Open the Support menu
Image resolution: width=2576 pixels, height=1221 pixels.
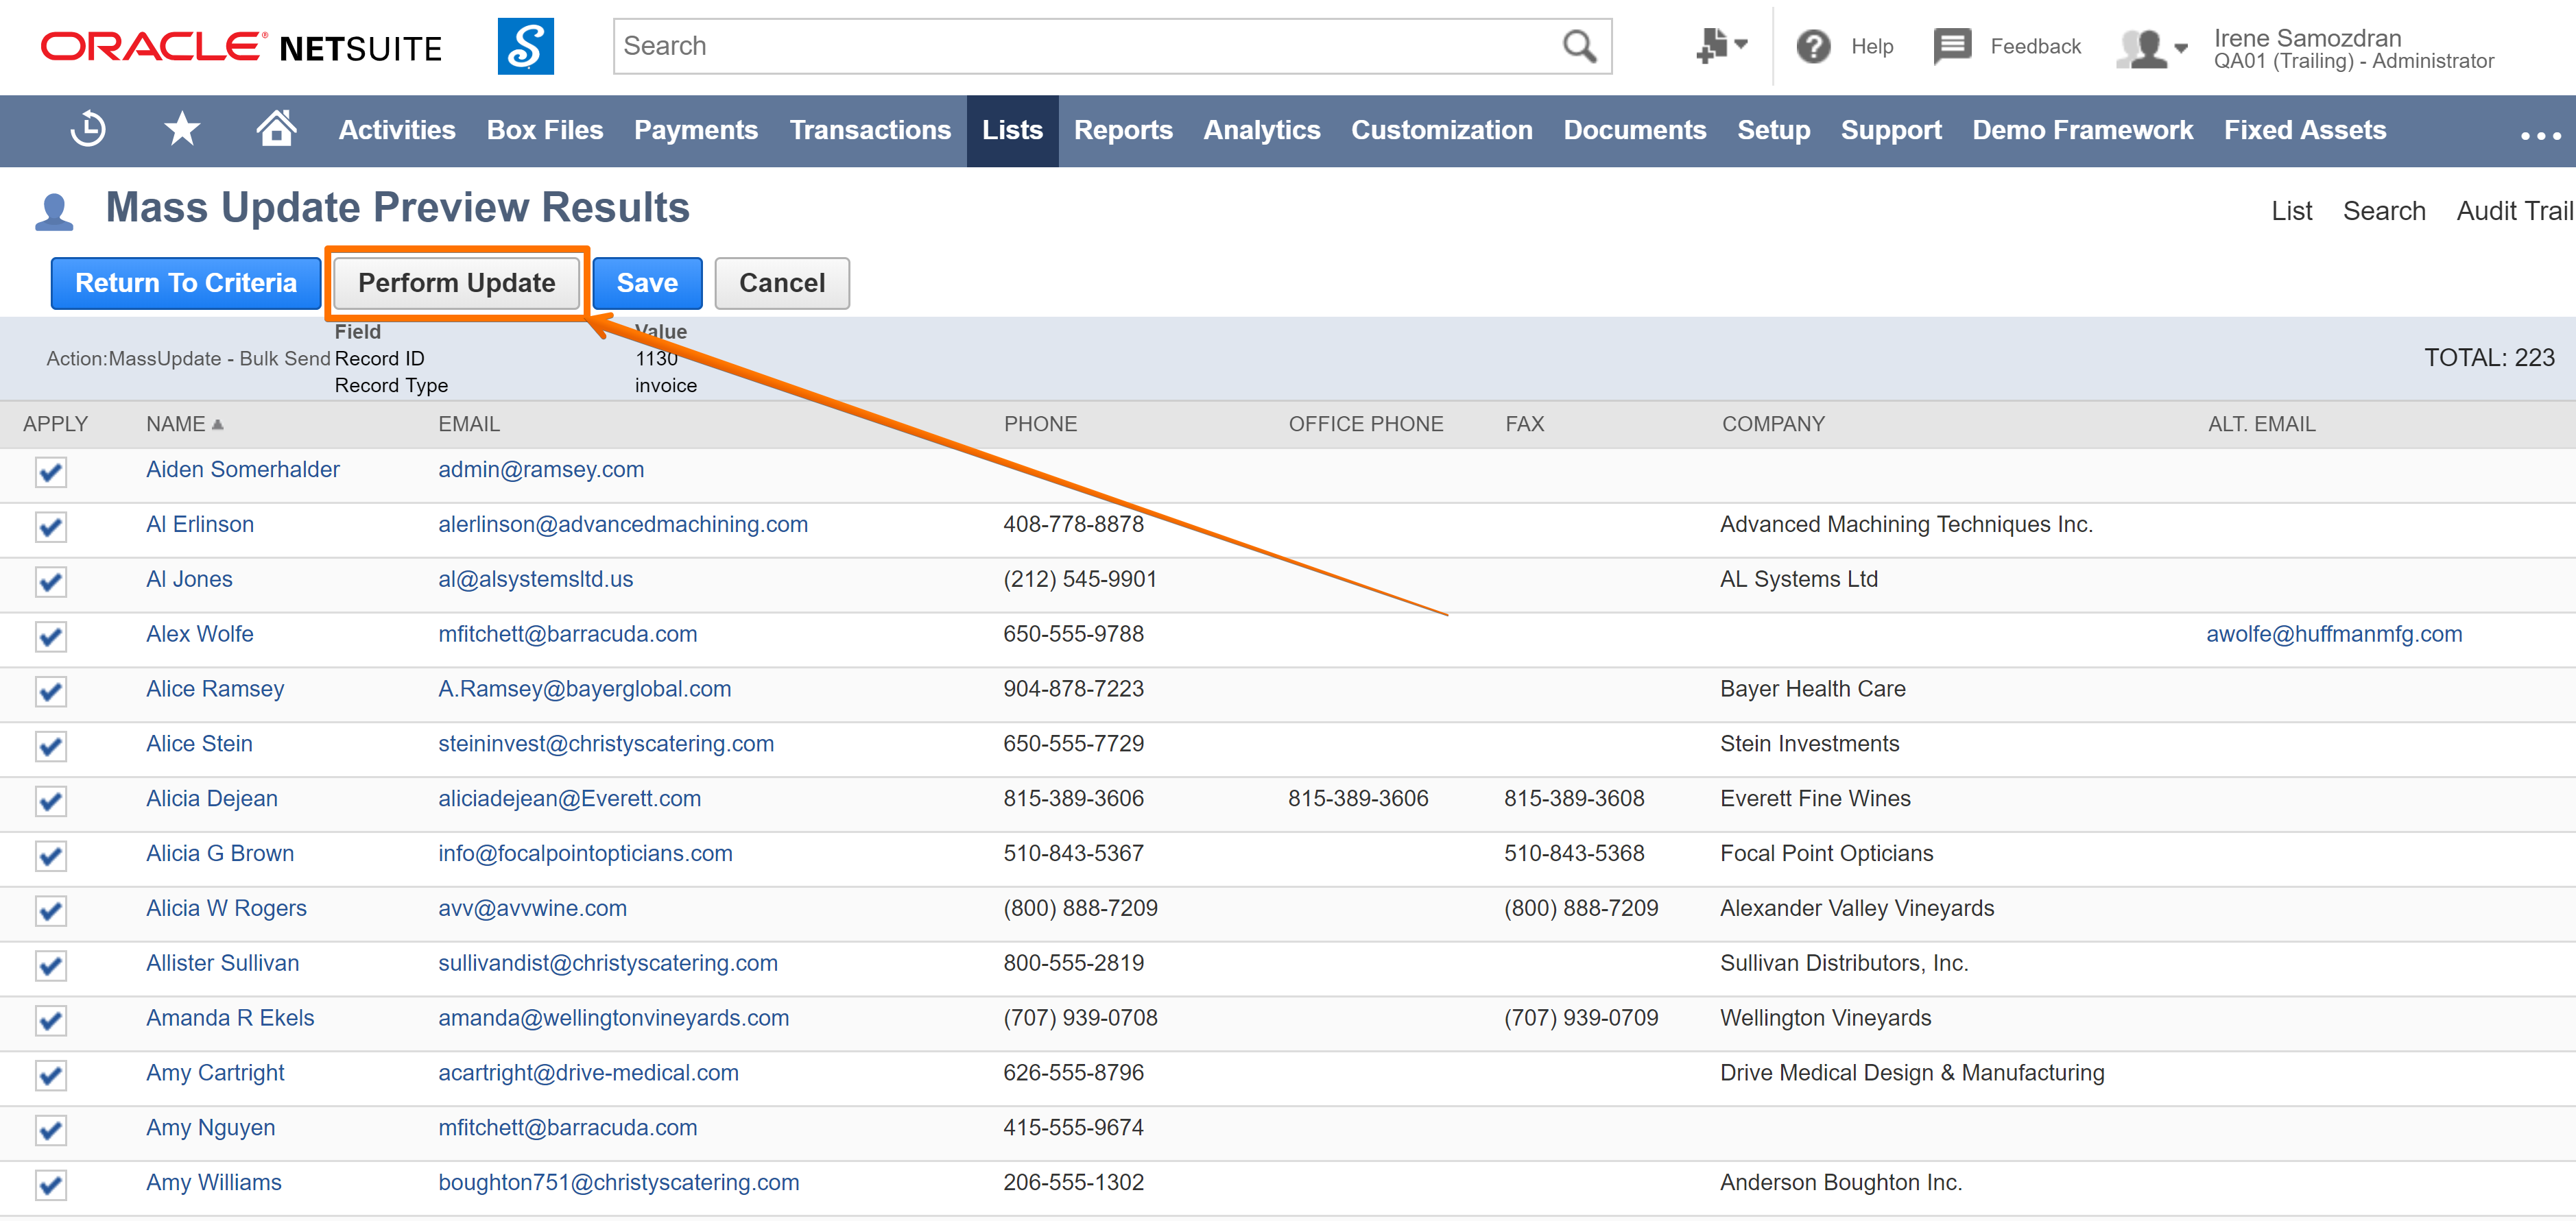point(1891,130)
